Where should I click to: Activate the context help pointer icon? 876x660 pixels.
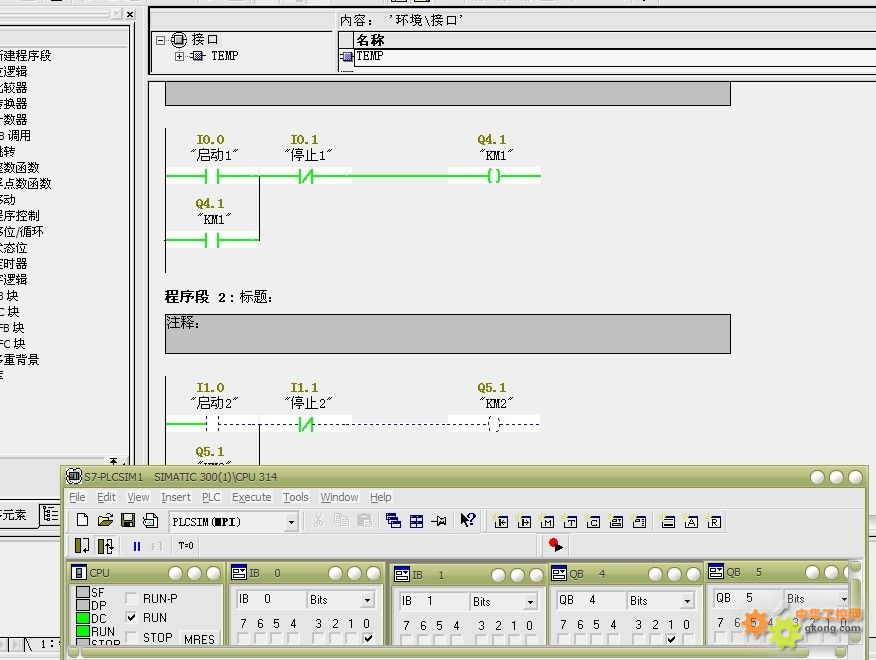click(468, 521)
